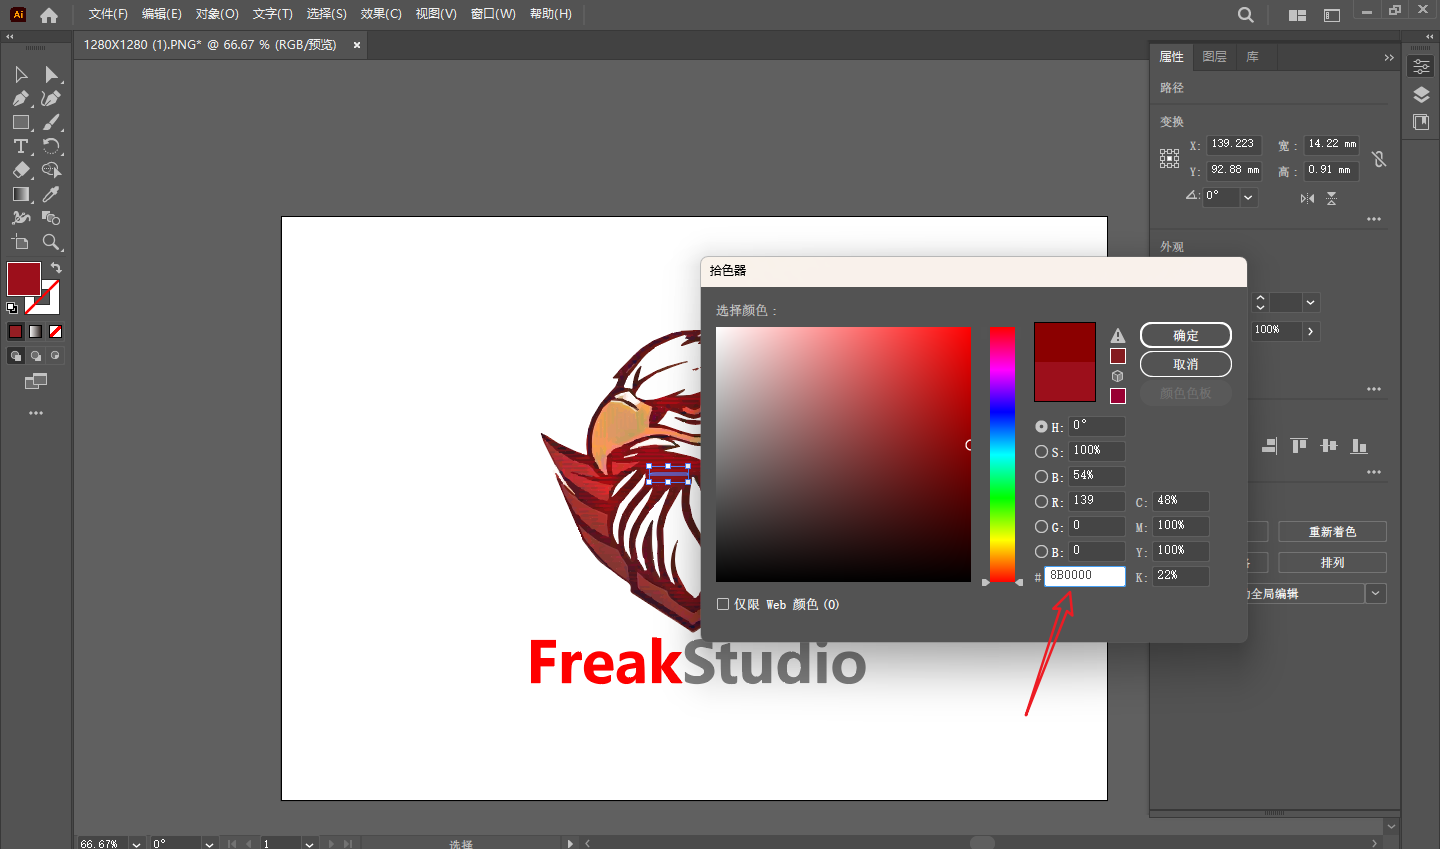The width and height of the screenshot is (1440, 849).
Task: Open the 效果(C) menu
Action: (x=381, y=14)
